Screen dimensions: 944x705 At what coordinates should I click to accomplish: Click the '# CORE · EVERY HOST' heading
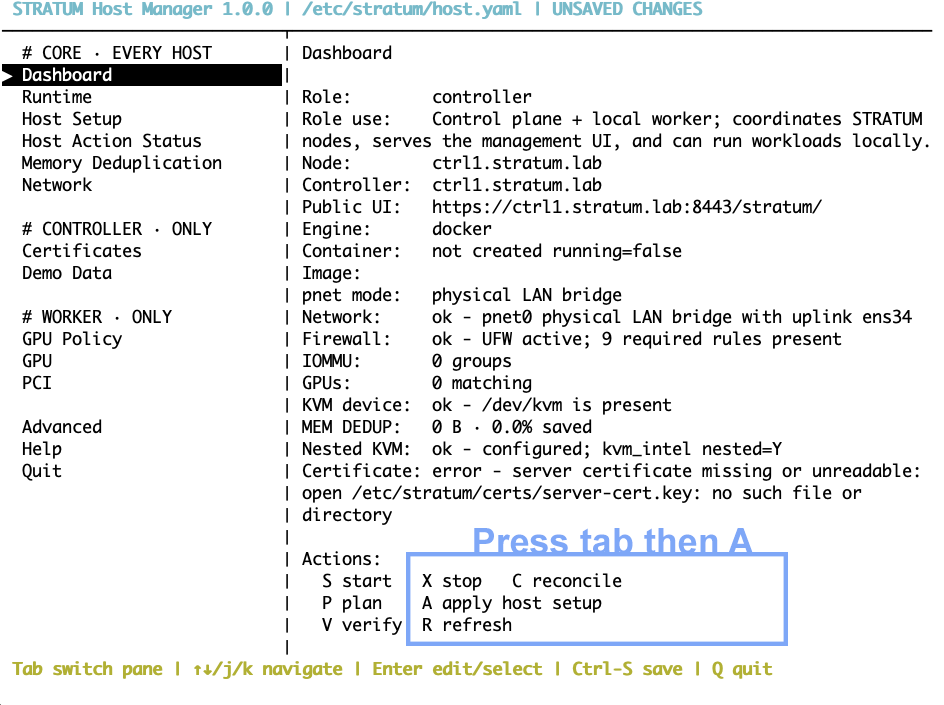click(117, 53)
